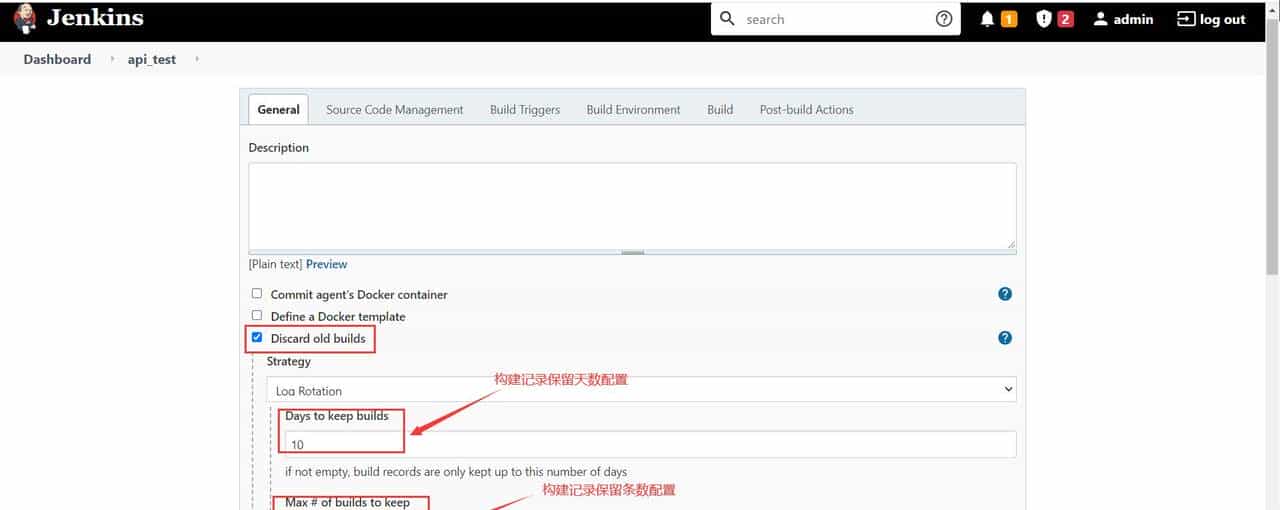Enable Define a Docker template checkbox
Screen dimensions: 1280x510
pos(257,316)
